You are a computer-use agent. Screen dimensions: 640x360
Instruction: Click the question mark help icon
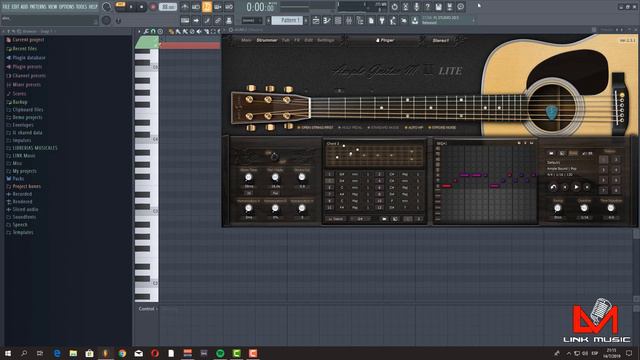[427, 7]
